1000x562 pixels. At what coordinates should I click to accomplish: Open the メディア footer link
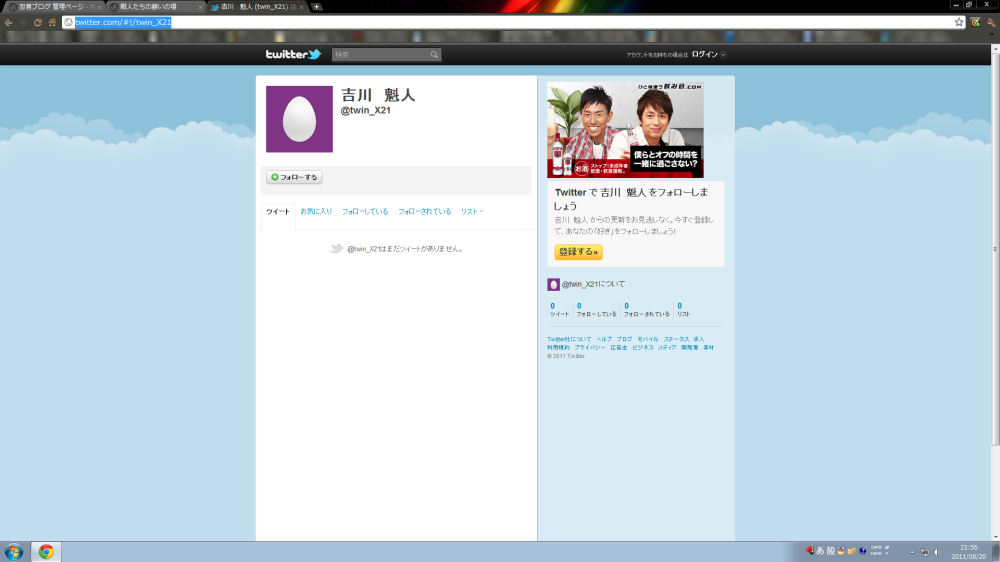pos(666,348)
